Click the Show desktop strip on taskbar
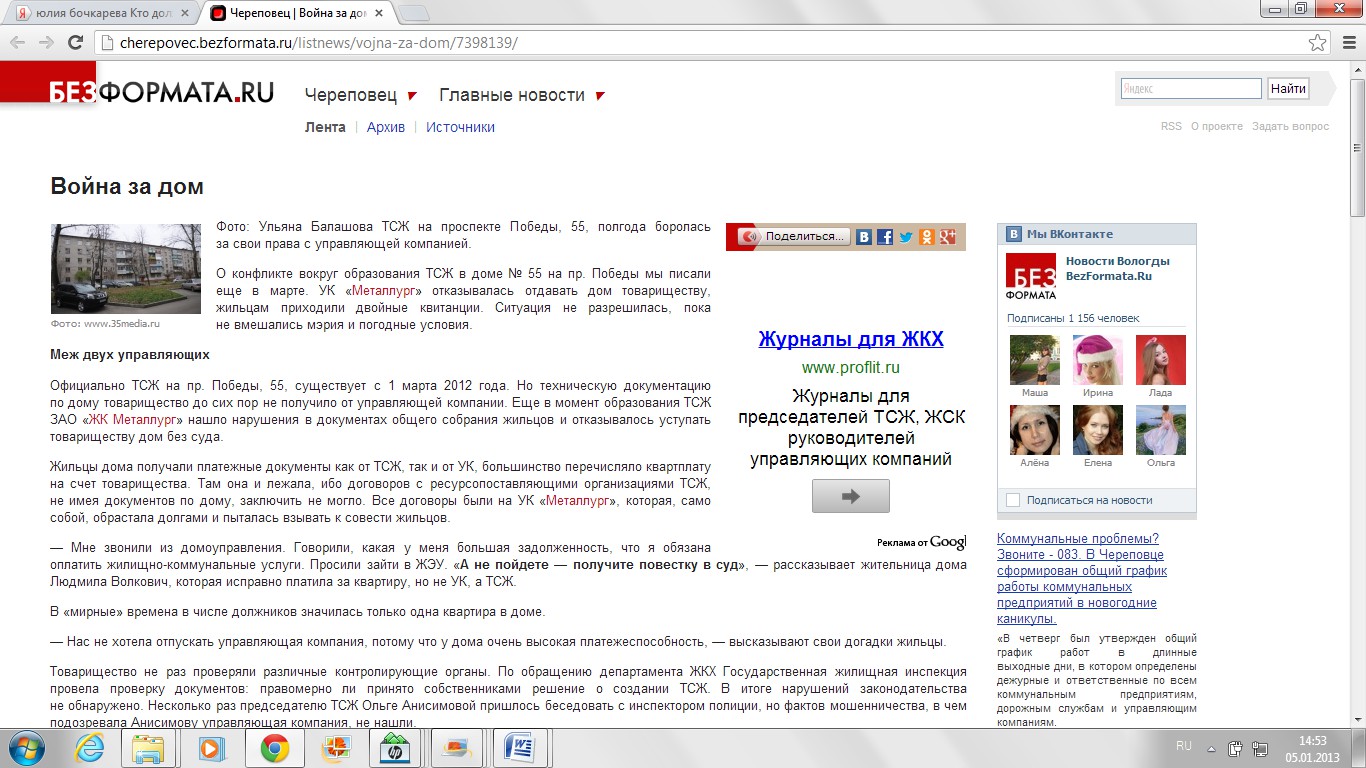 1358,748
